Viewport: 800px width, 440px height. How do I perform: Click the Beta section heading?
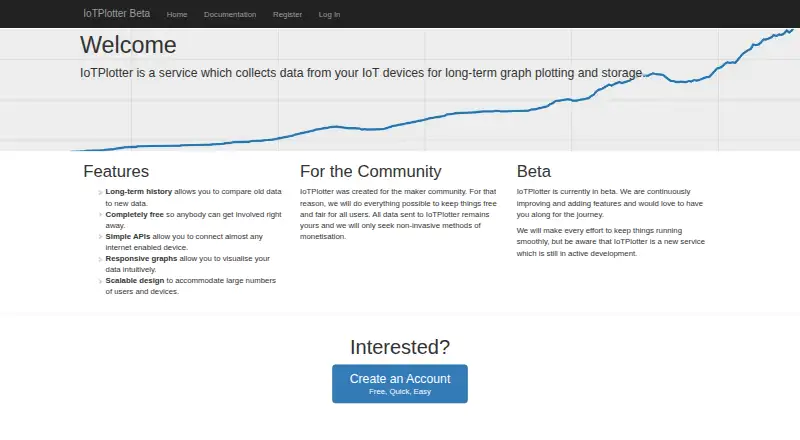(x=534, y=172)
